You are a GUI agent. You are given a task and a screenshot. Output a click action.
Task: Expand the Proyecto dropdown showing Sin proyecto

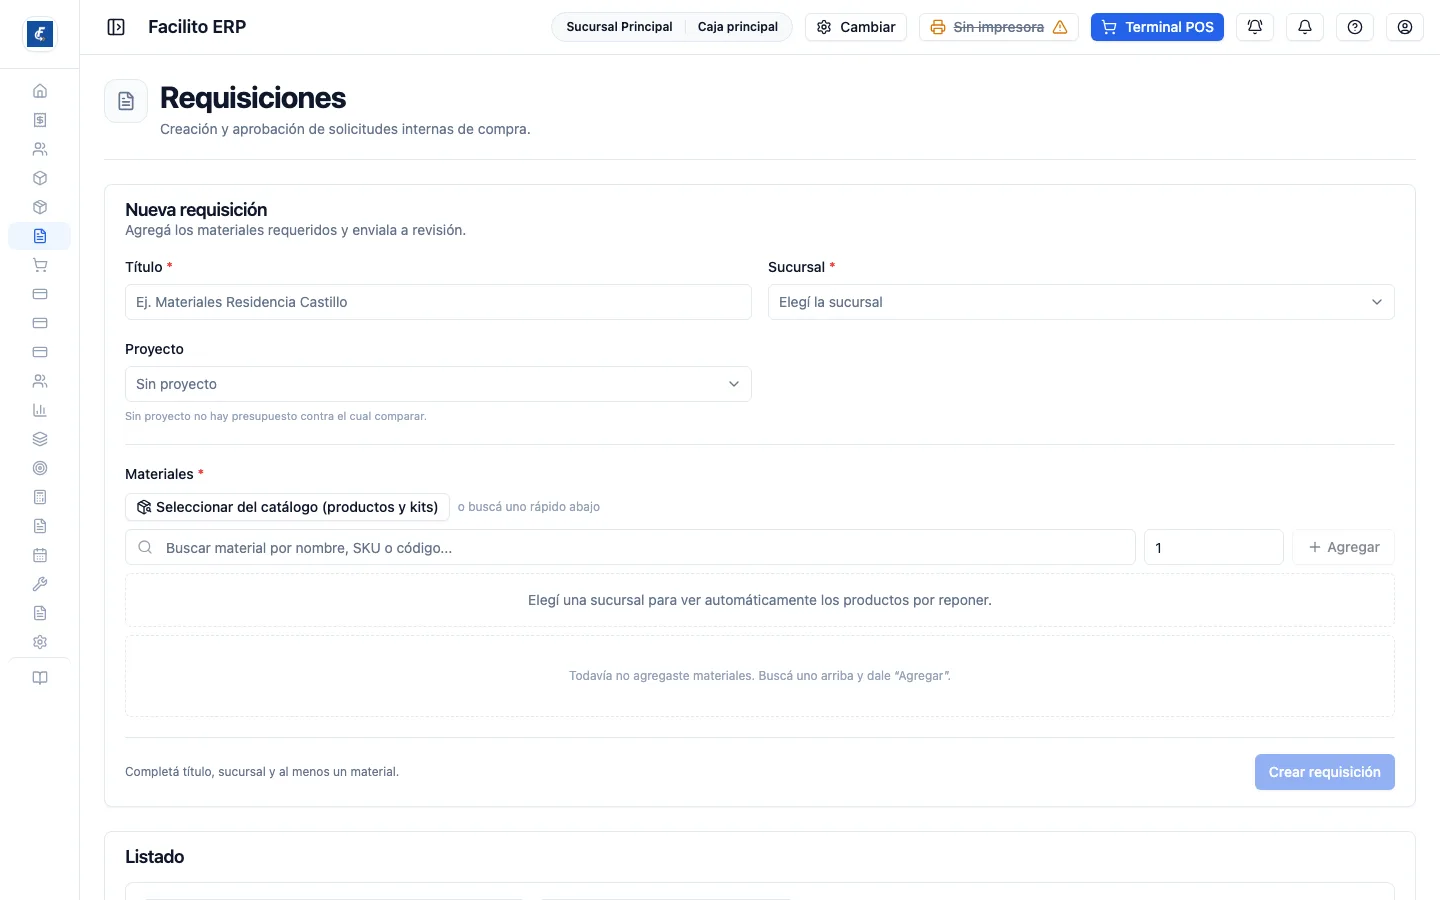pyautogui.click(x=438, y=384)
